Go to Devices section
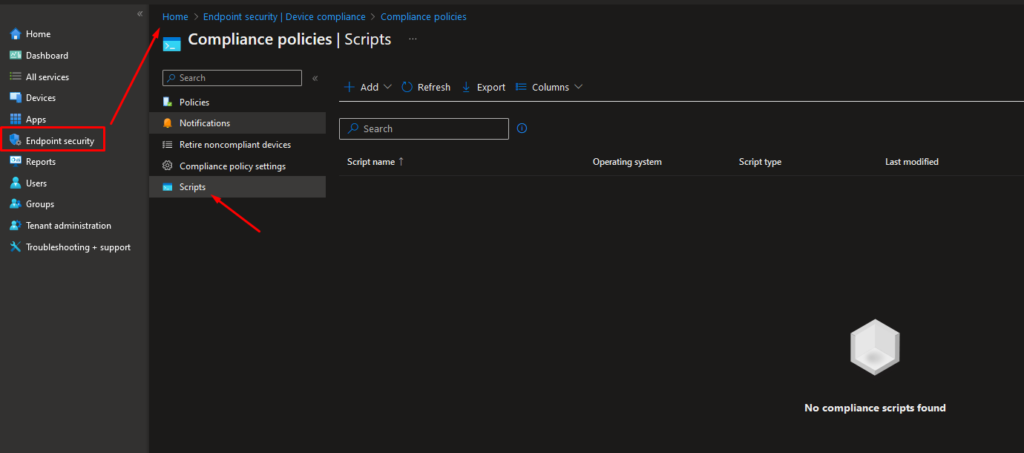1024x453 pixels. [x=40, y=98]
